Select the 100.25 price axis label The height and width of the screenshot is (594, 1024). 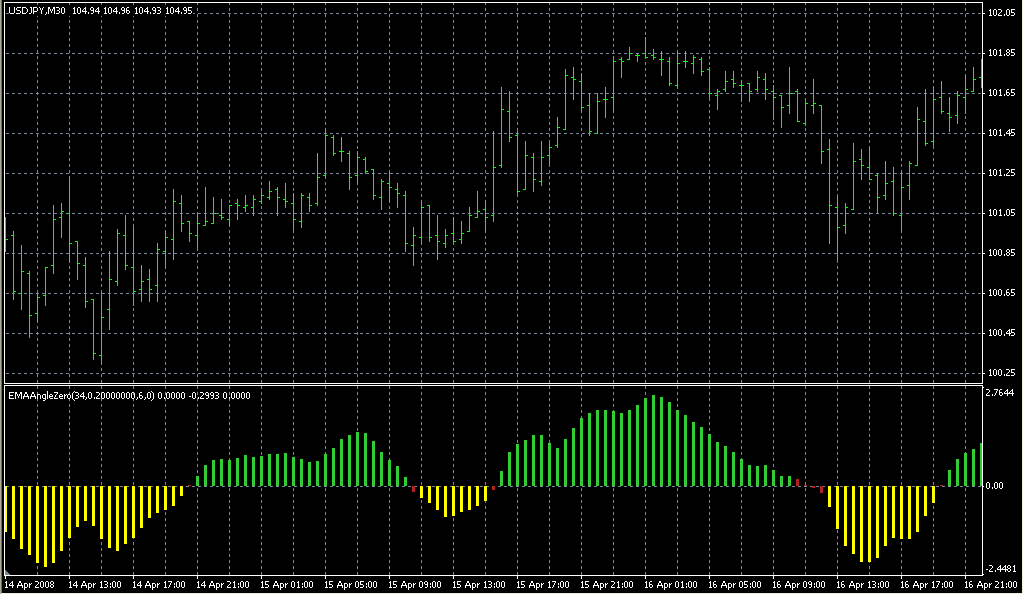coord(1001,373)
